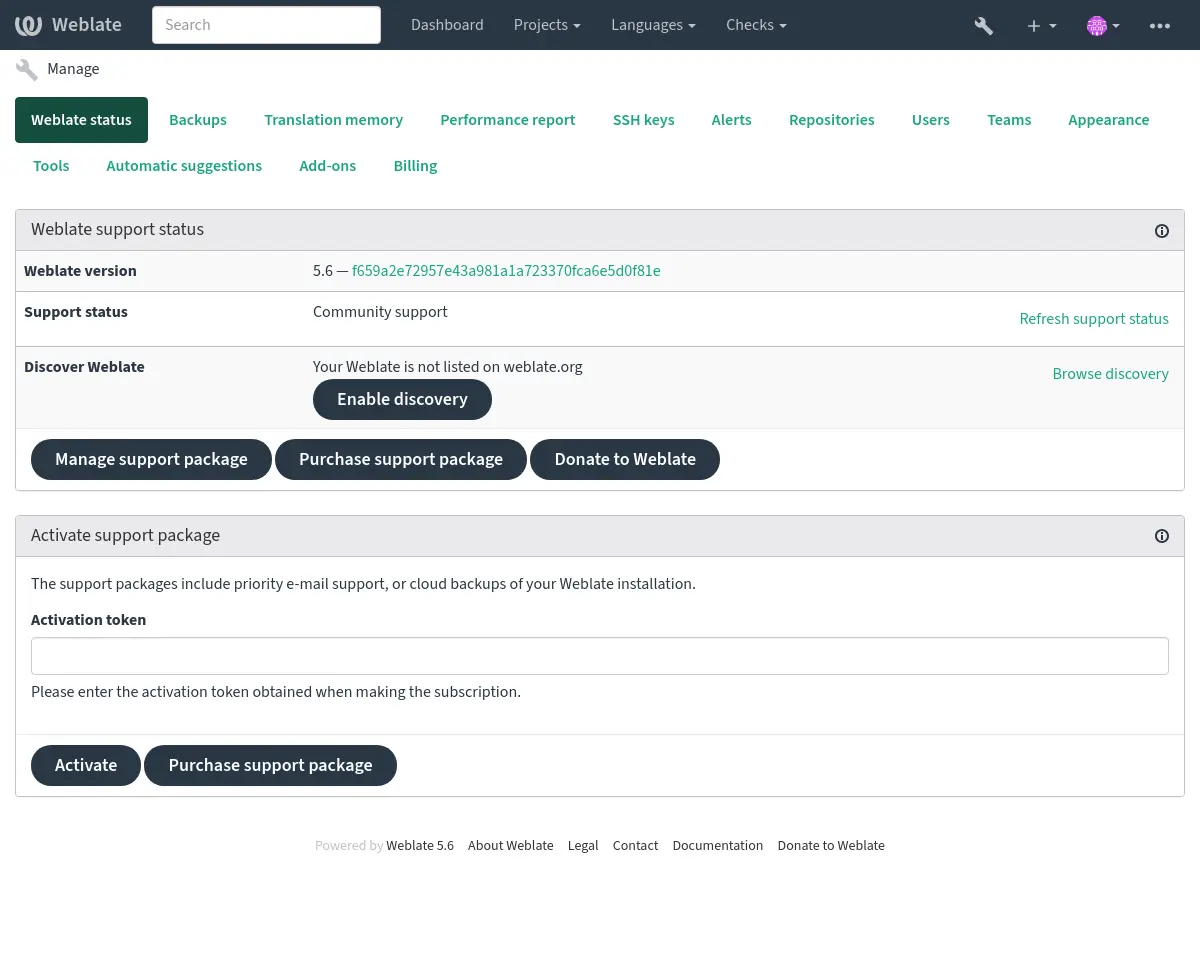Open the Add-ons tab

(327, 166)
